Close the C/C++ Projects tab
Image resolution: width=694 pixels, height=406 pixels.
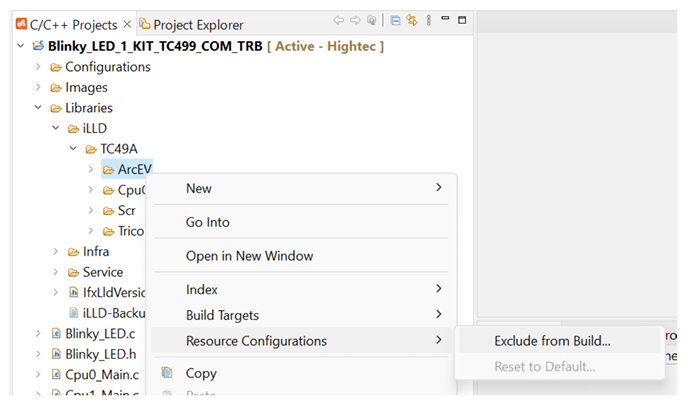(127, 24)
